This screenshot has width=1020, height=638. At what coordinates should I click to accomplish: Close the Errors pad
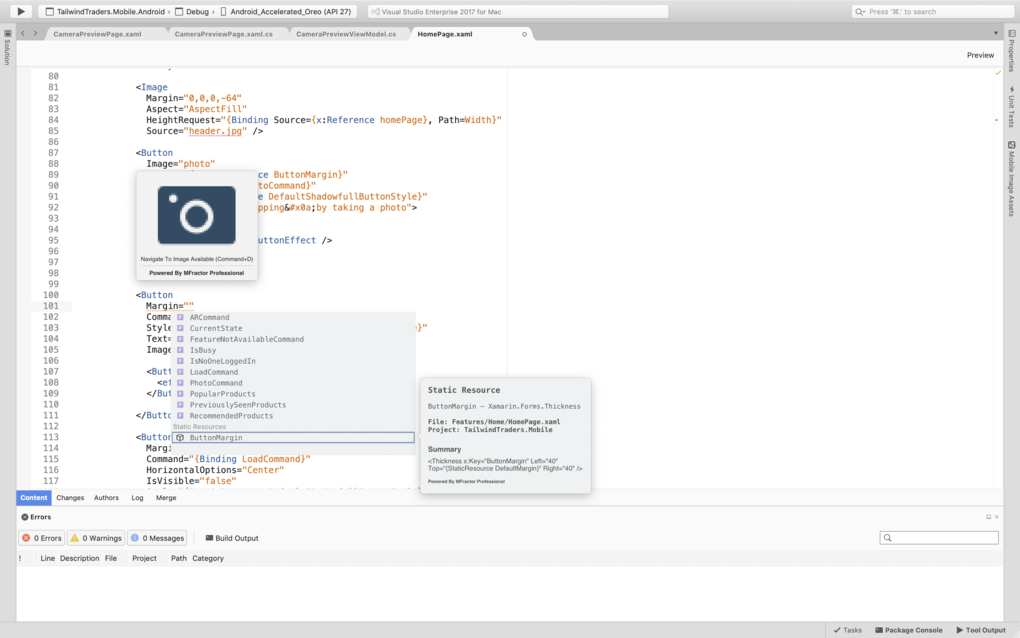[x=997, y=517]
